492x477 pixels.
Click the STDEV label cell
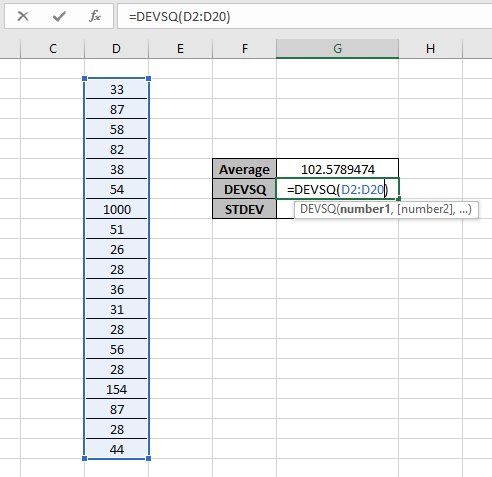(244, 209)
